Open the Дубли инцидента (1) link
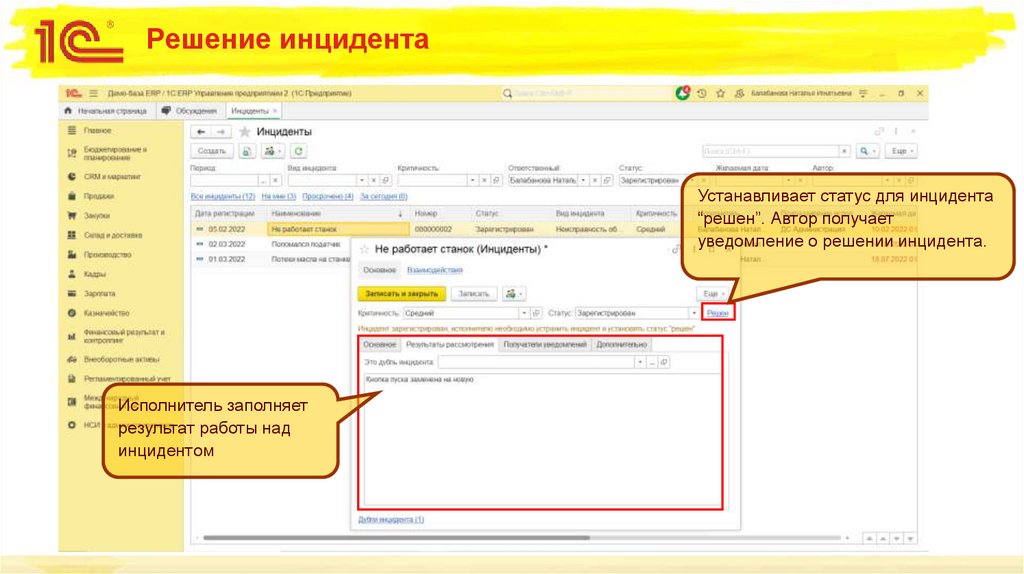The height and width of the screenshot is (574, 1024). 391,520
